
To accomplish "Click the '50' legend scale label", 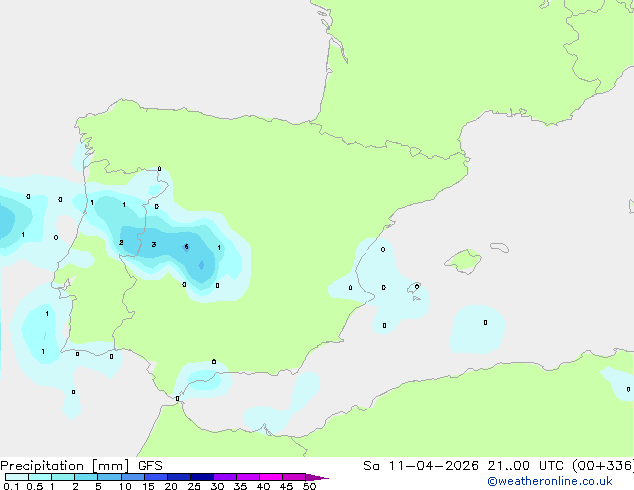I will (x=309, y=486).
